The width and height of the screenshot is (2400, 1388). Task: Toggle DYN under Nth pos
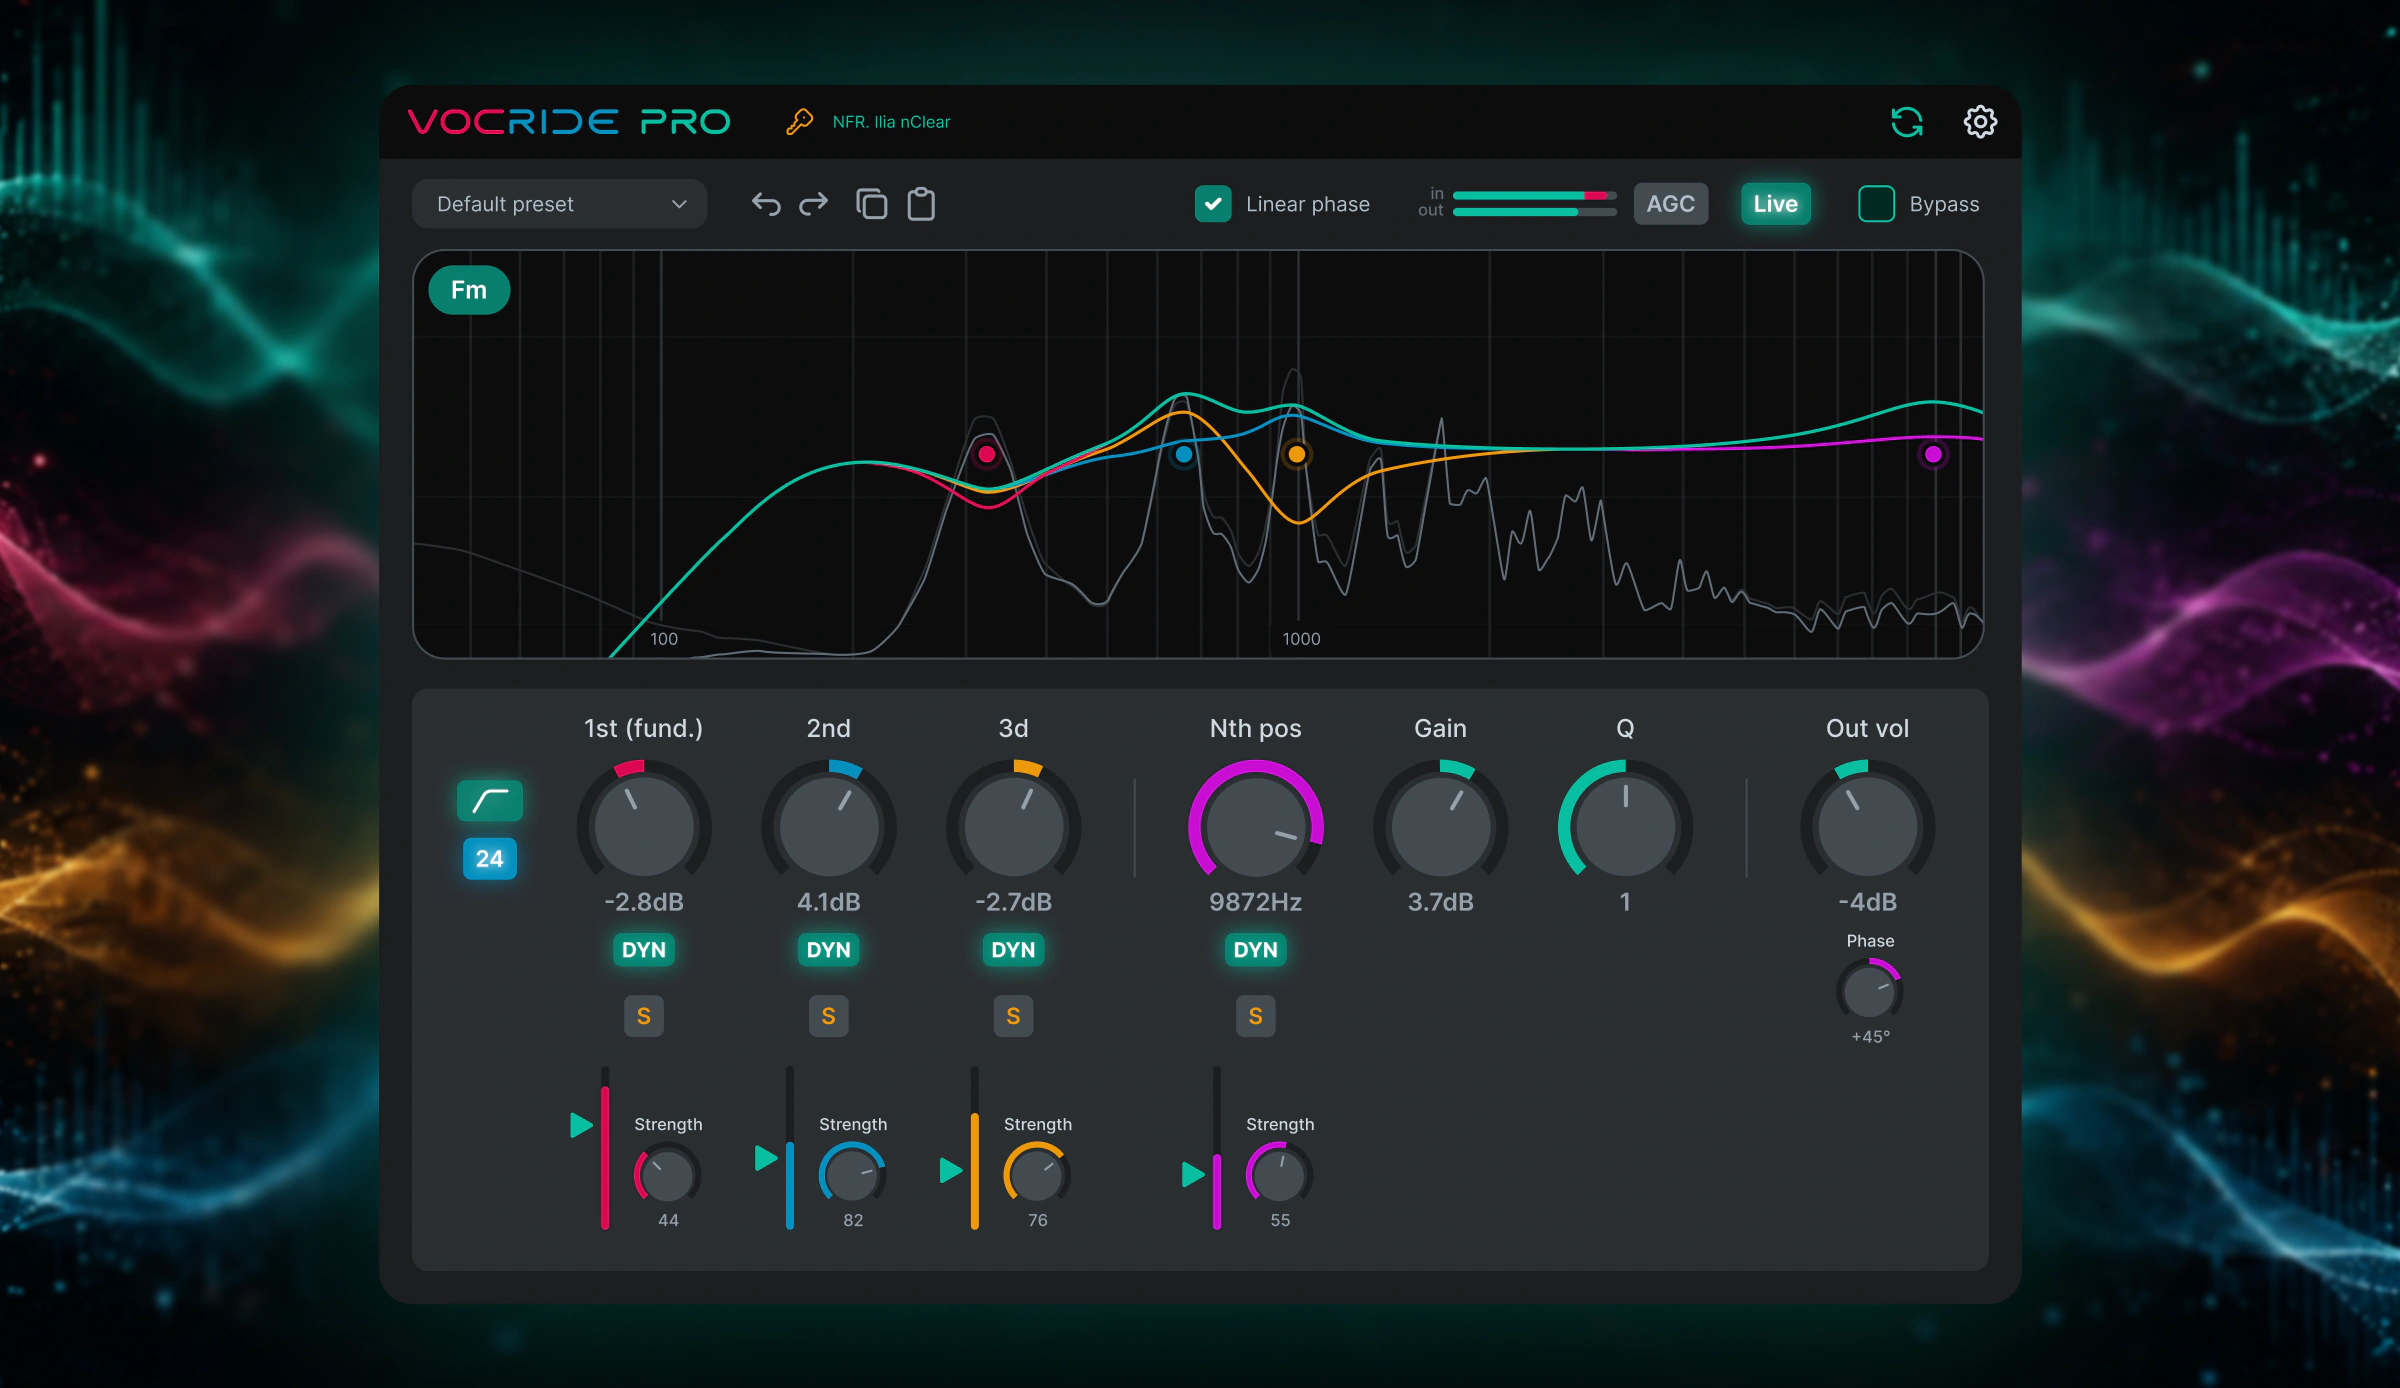[x=1255, y=950]
